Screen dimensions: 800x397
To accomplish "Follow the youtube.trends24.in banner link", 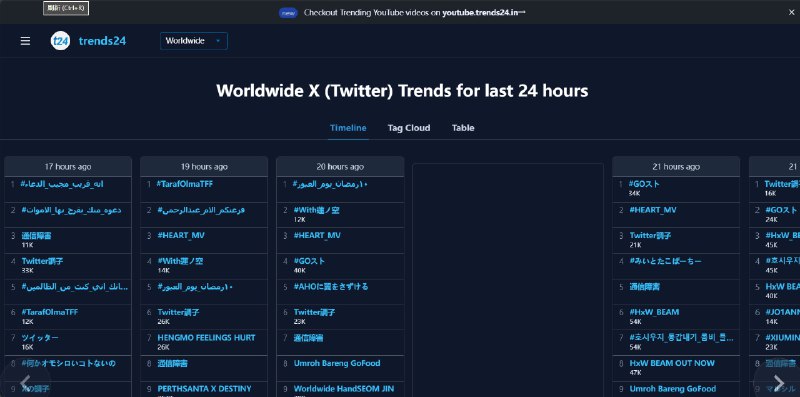I will pyautogui.click(x=483, y=12).
